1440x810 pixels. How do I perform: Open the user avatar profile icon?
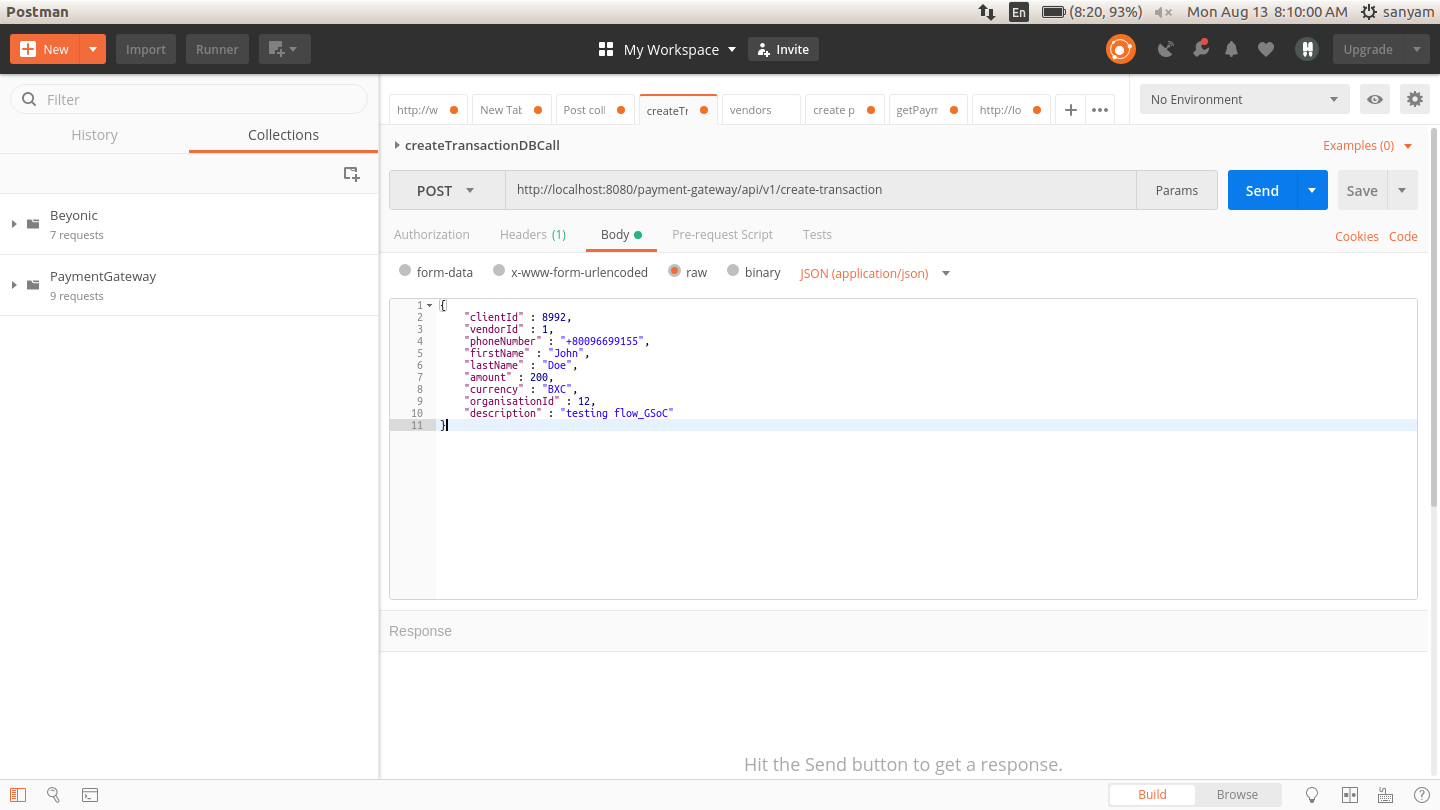click(1306, 49)
